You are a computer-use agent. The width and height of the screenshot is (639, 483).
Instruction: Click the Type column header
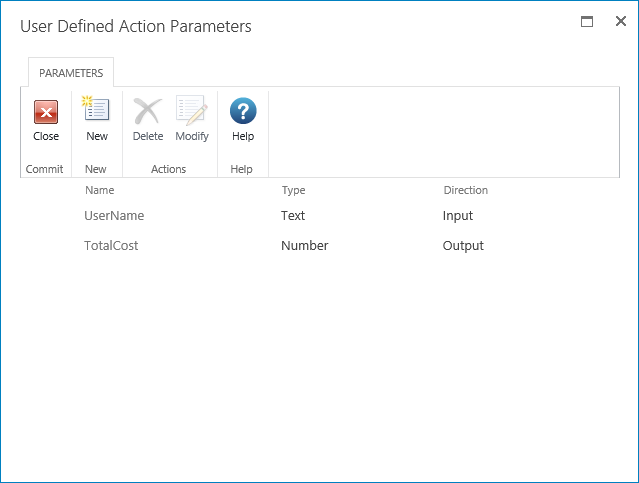pos(293,190)
